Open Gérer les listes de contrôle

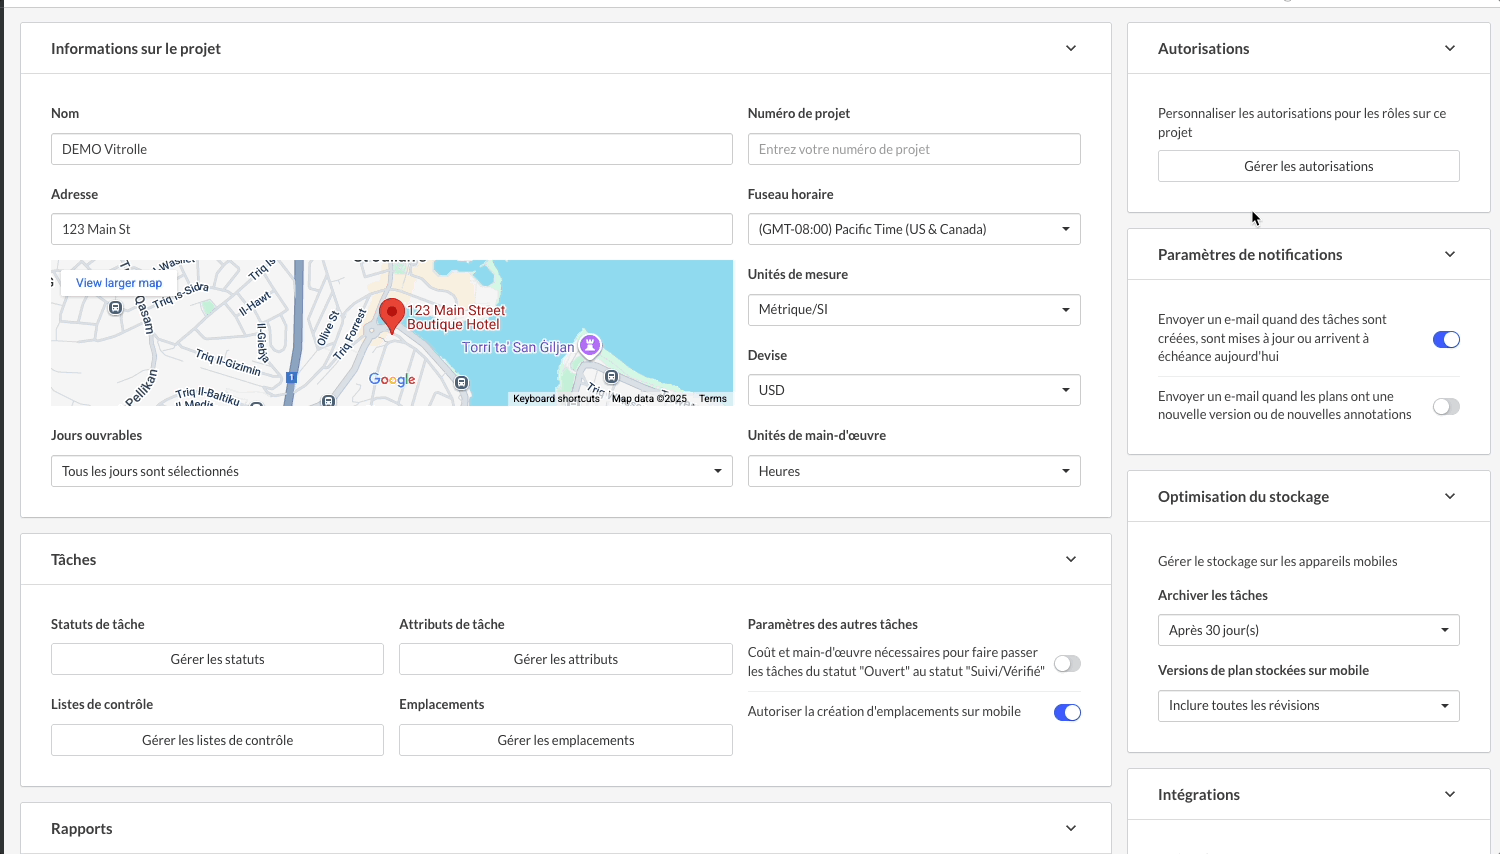tap(217, 740)
